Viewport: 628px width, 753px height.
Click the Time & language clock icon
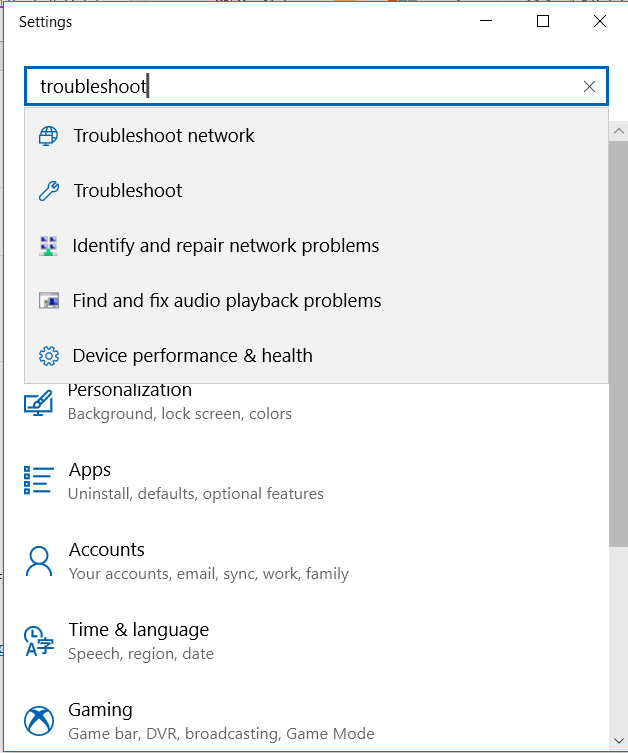38,641
